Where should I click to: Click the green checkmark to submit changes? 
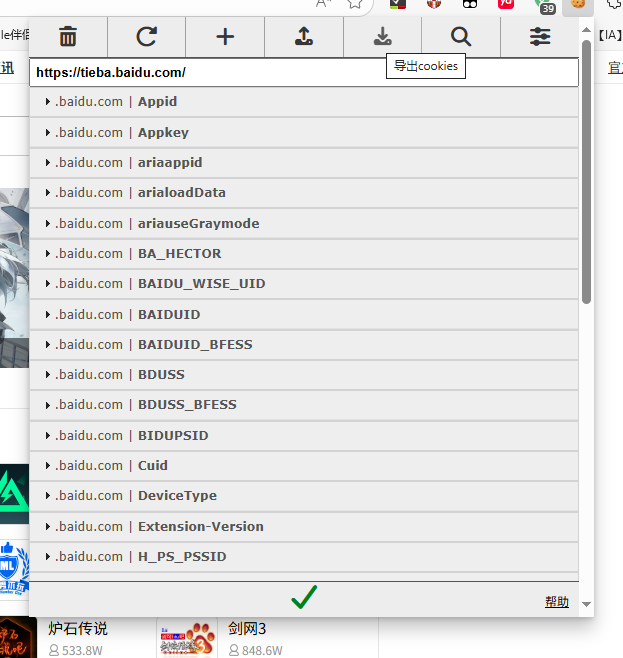pyautogui.click(x=304, y=597)
